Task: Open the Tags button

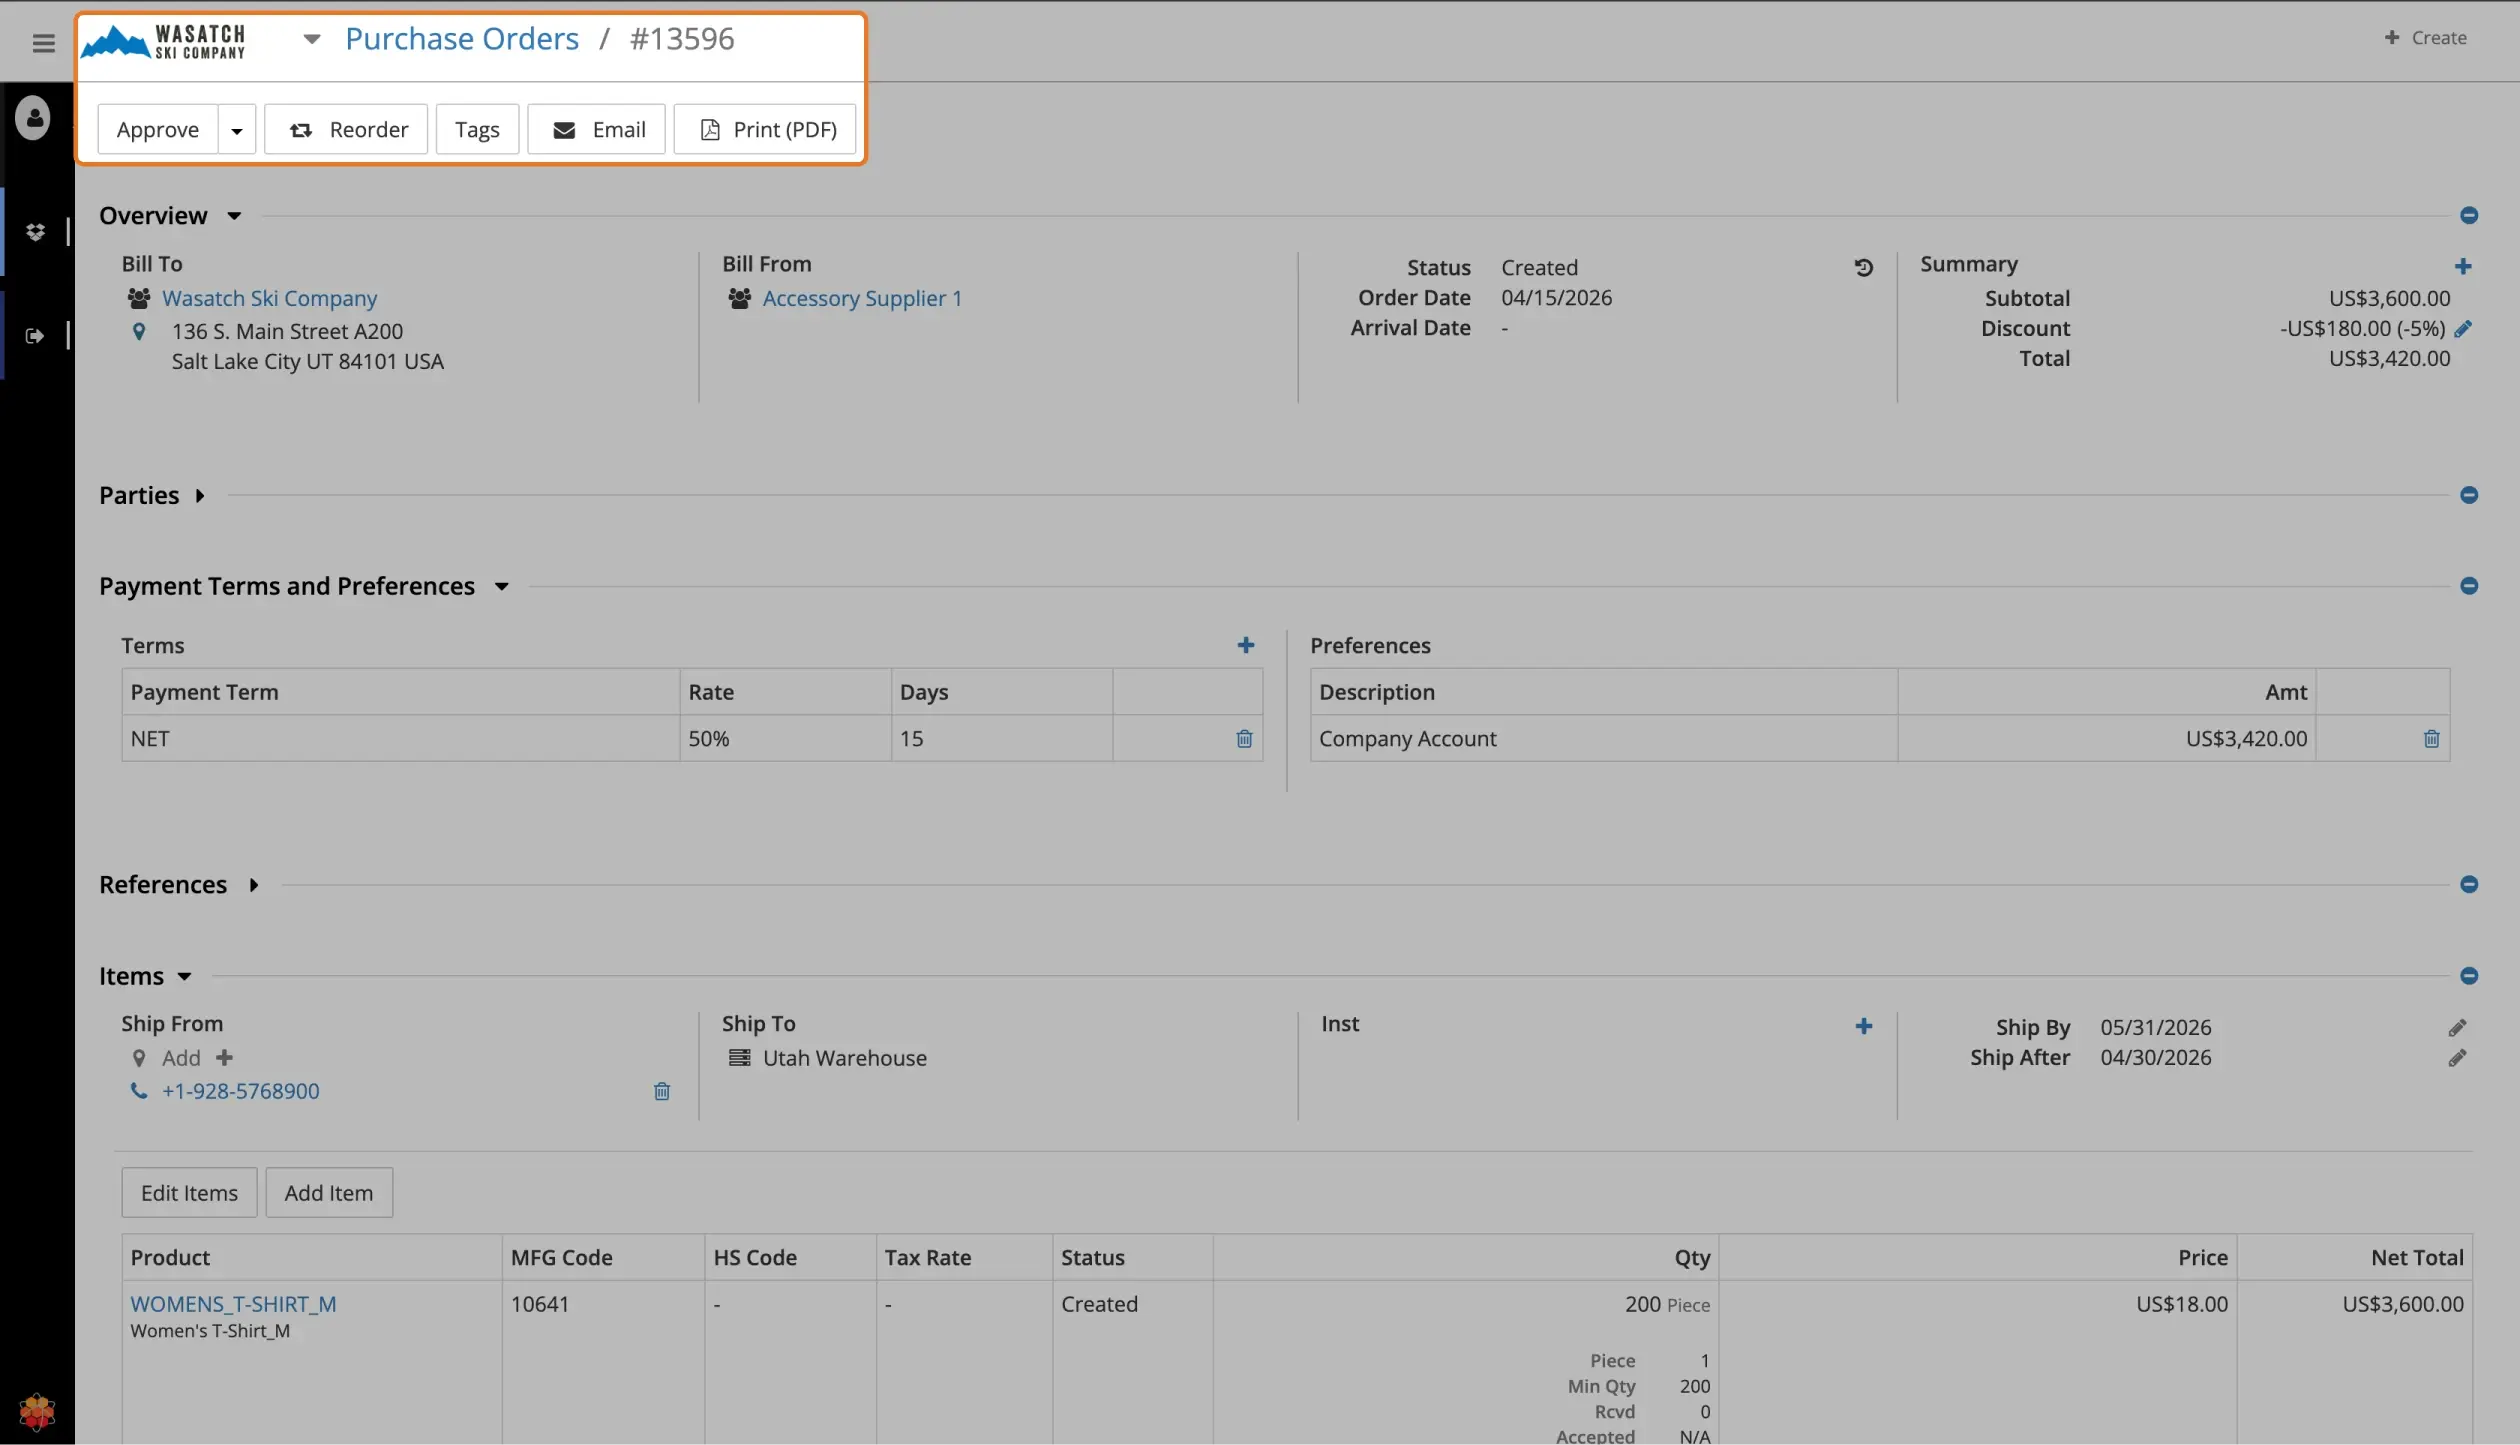Action: [x=477, y=130]
